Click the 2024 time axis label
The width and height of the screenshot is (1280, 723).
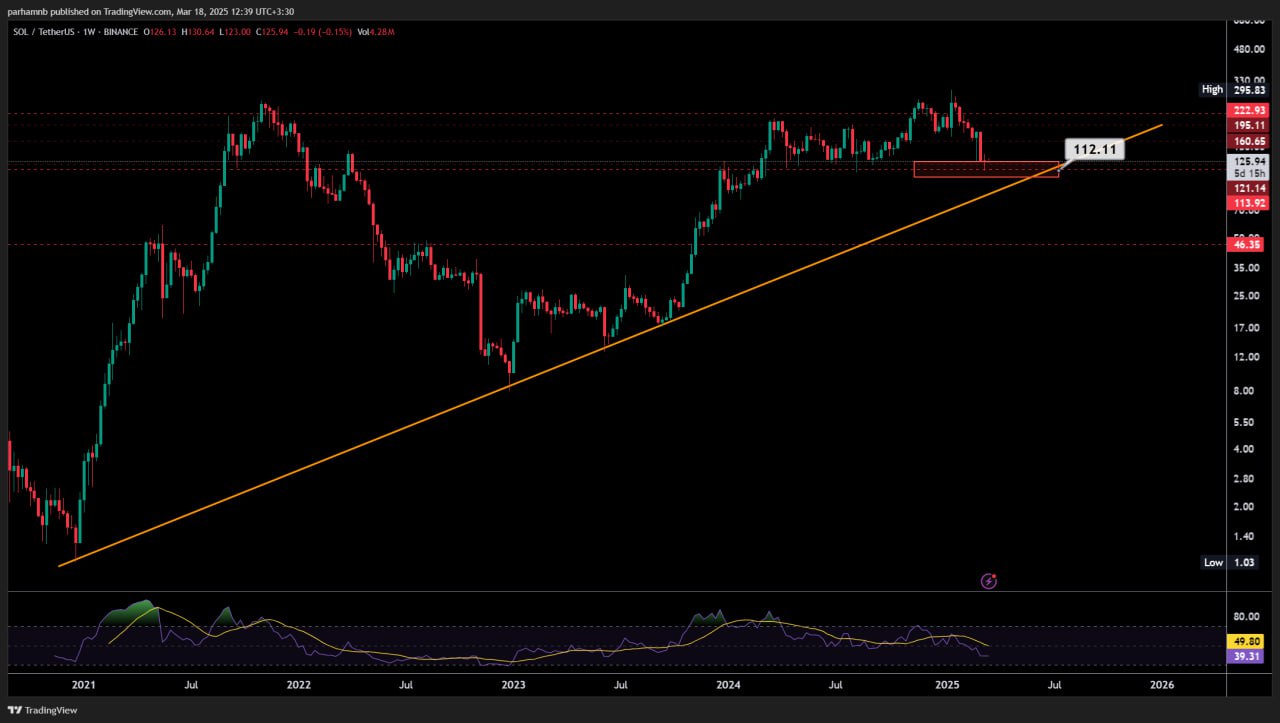tap(728, 685)
